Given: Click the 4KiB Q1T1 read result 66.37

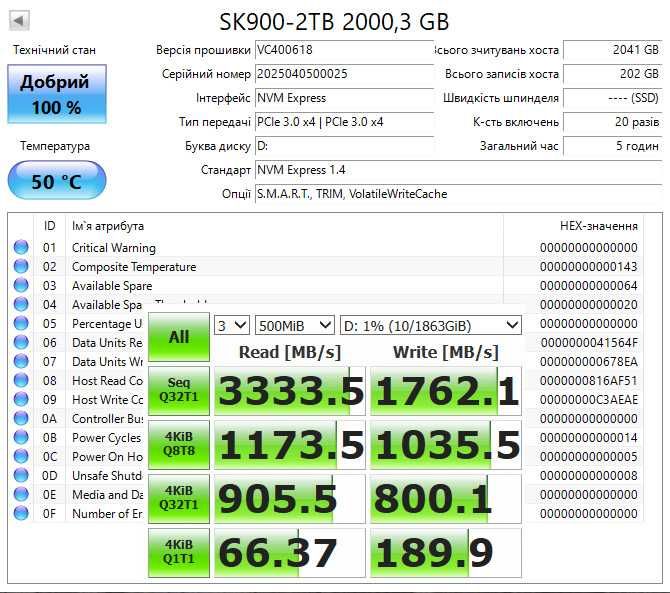Looking at the screenshot, I should pos(290,553).
